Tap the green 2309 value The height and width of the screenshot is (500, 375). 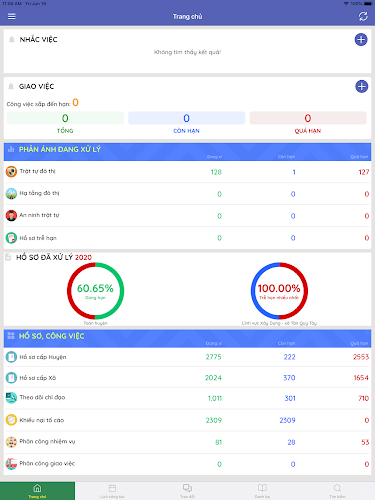click(214, 420)
